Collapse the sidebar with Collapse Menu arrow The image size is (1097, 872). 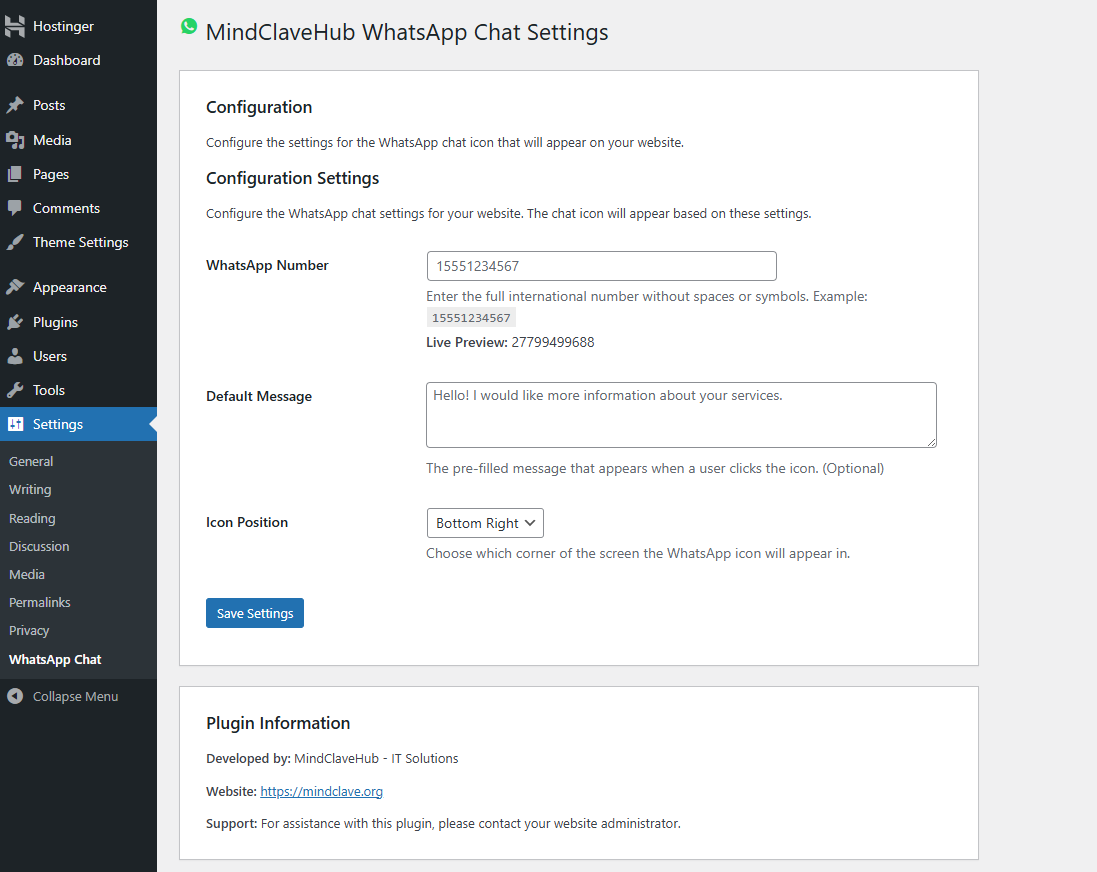point(15,696)
